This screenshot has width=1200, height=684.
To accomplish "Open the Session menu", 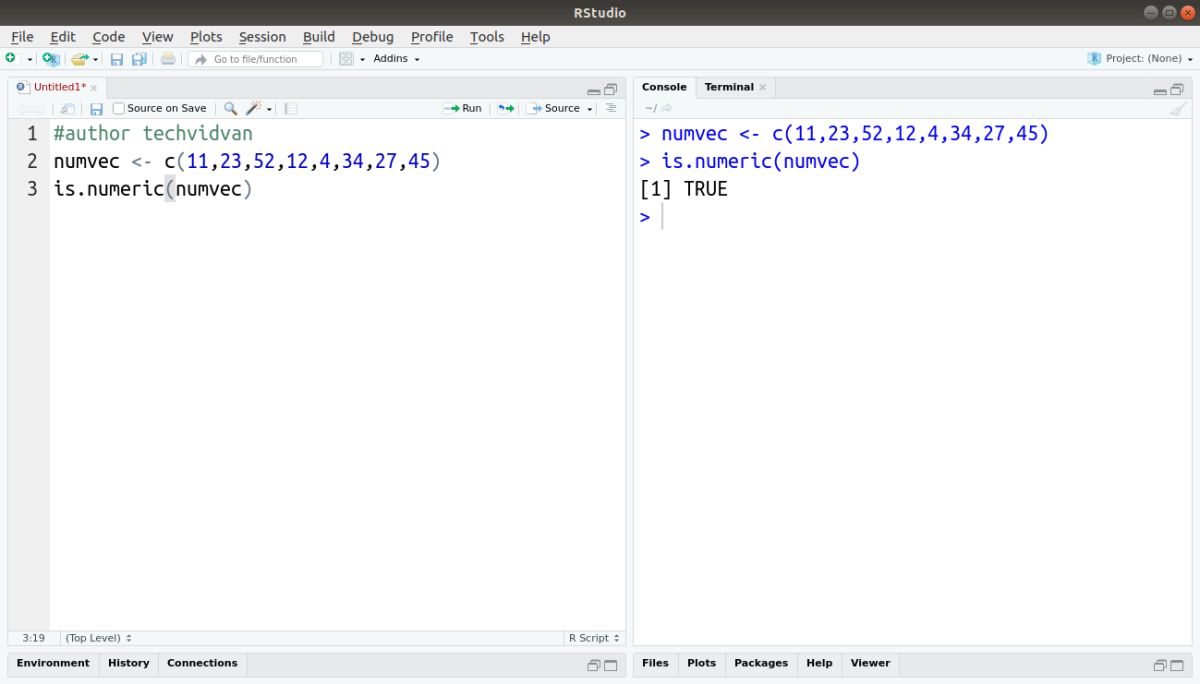I will [x=262, y=37].
